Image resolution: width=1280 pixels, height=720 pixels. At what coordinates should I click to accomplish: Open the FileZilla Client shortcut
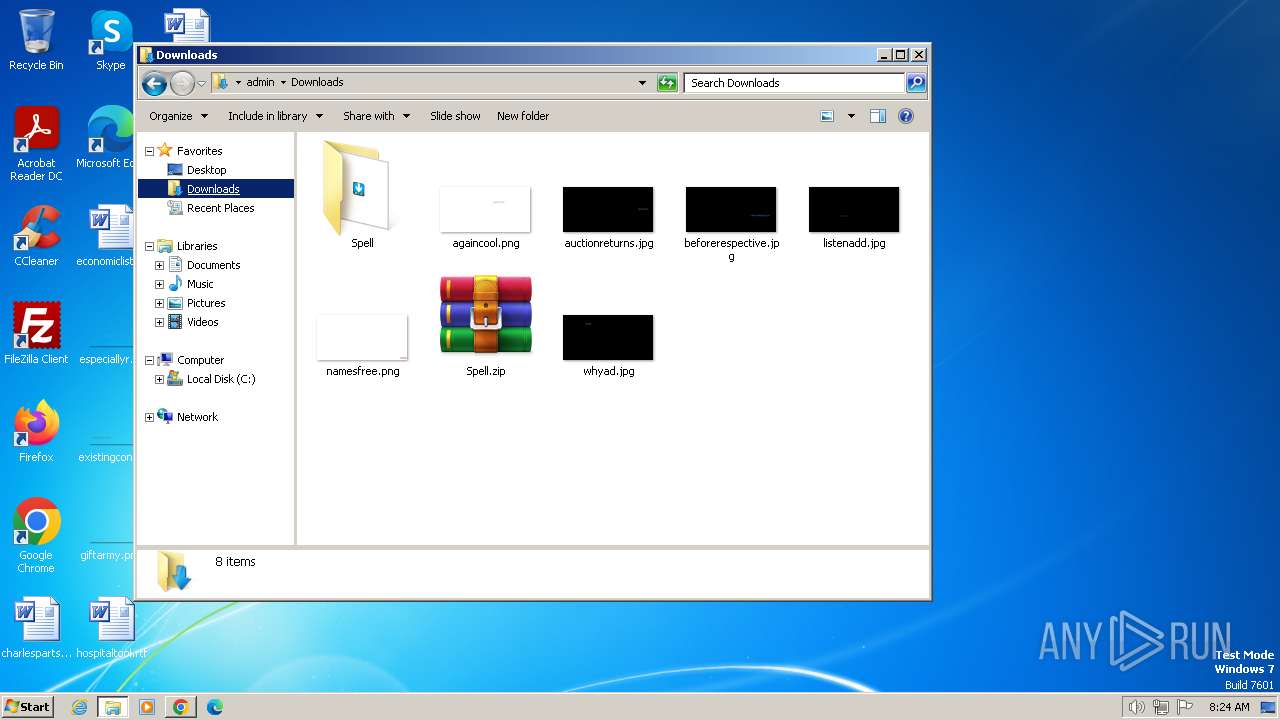36,333
